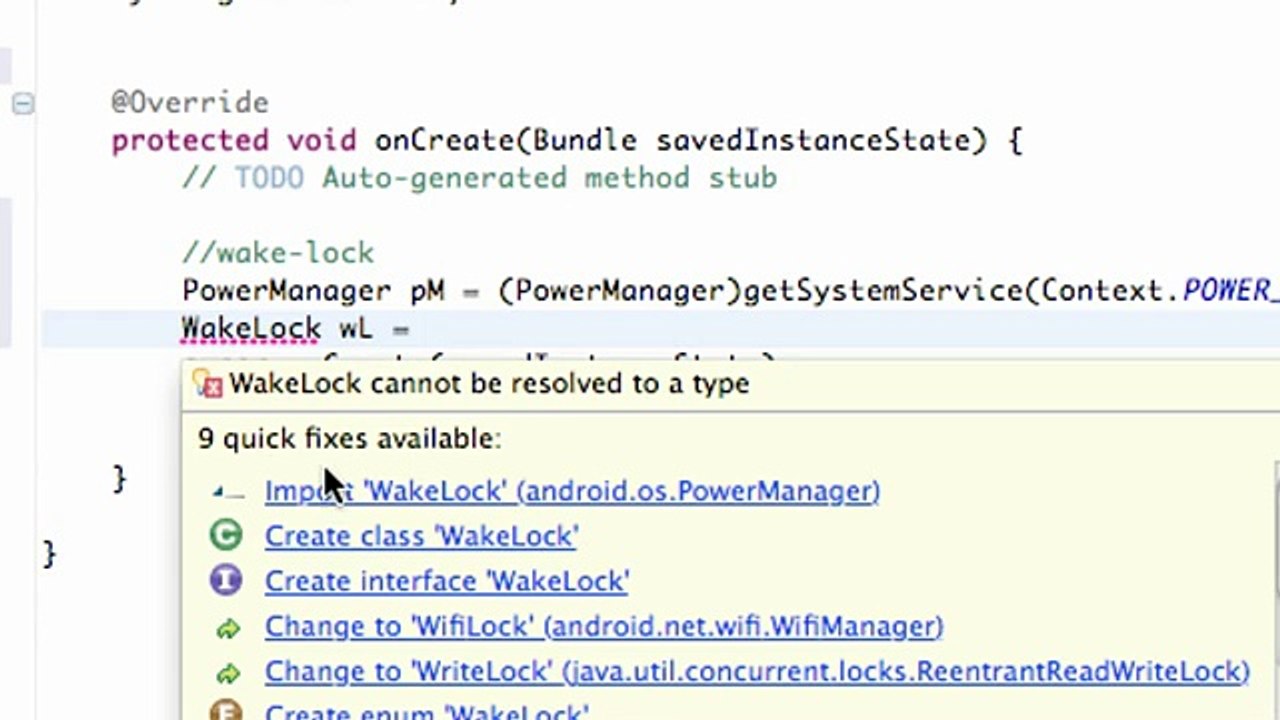Click the error icon in the quick fix header
The width and height of the screenshot is (1280, 720).
(208, 384)
